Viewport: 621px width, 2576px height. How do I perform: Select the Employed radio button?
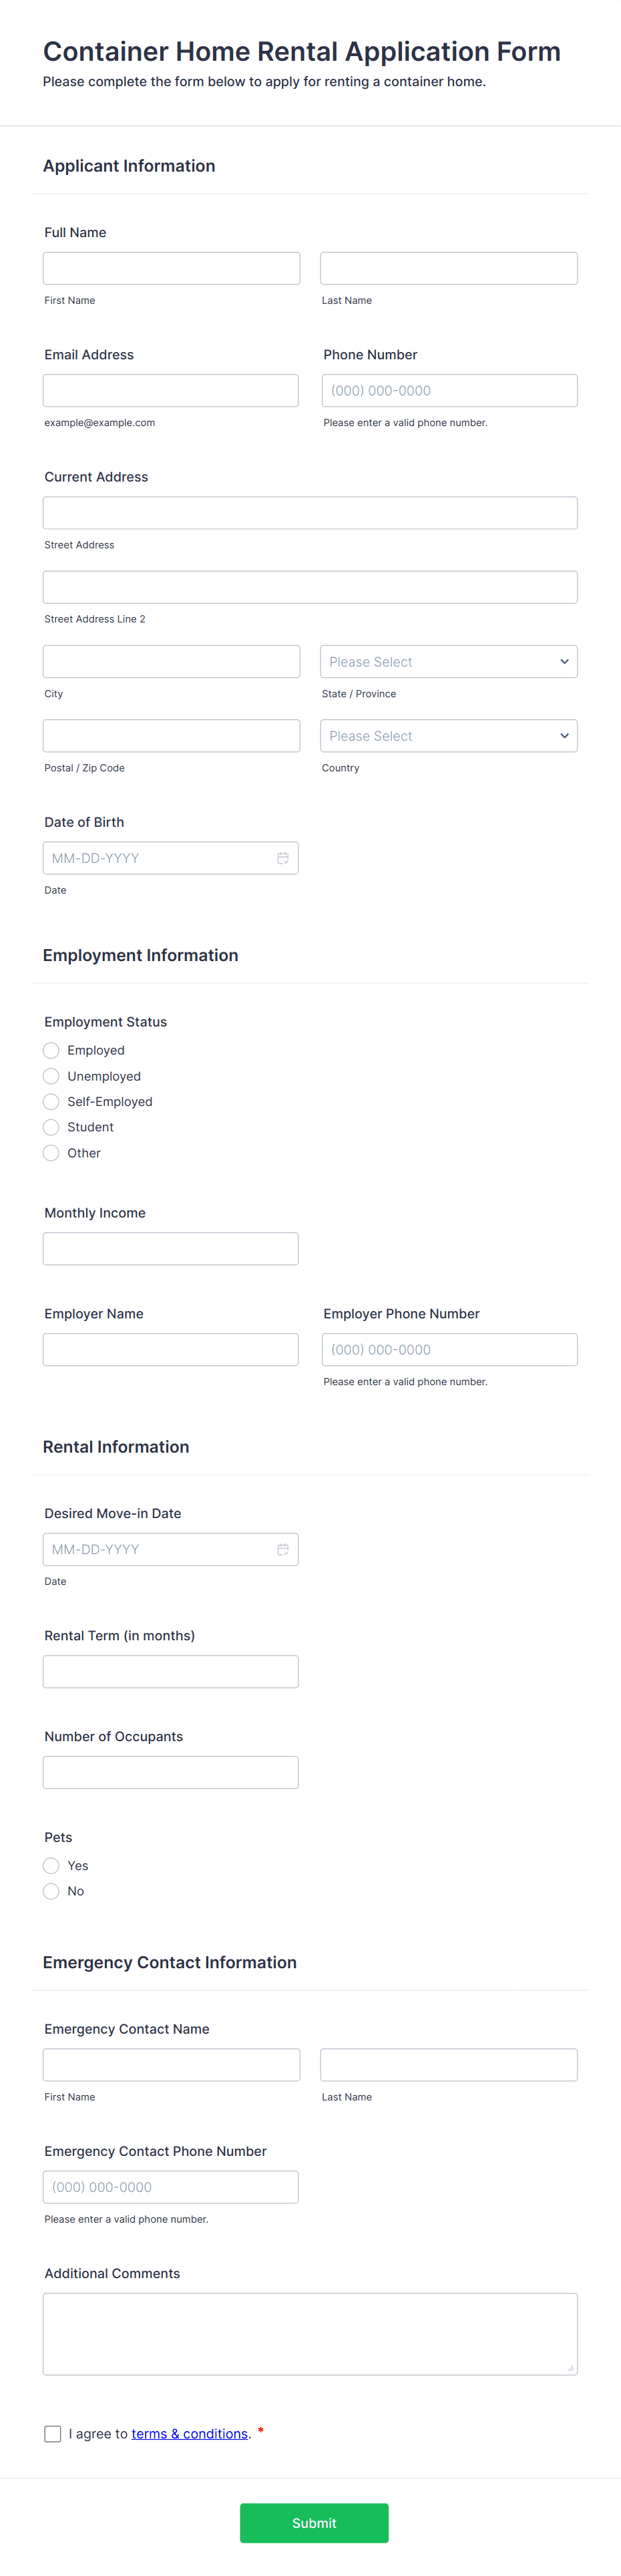51,1050
